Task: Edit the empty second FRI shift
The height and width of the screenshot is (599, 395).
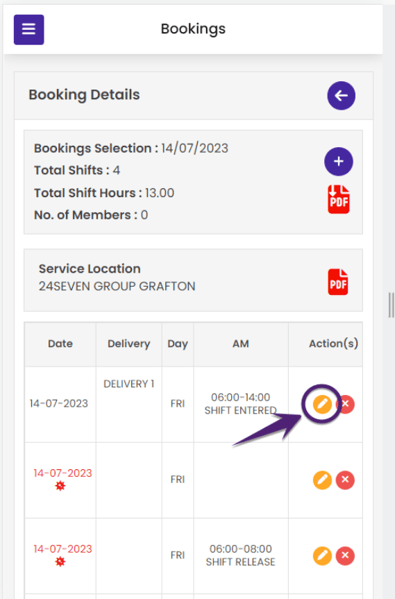Action: tap(322, 480)
